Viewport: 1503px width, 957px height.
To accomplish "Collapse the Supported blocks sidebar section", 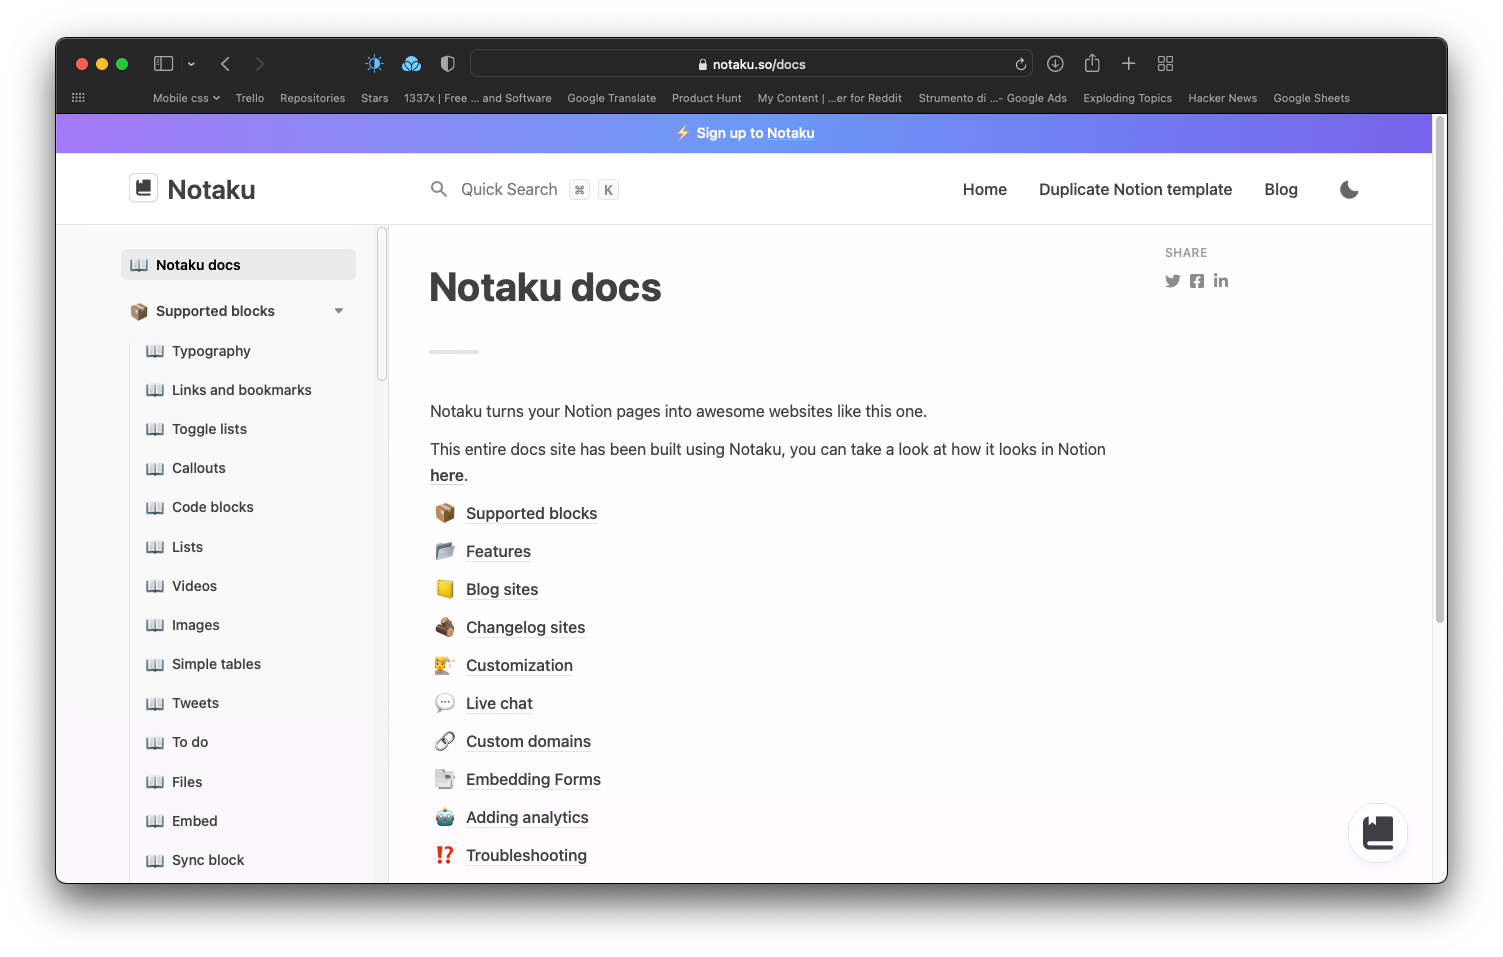I will (x=339, y=311).
